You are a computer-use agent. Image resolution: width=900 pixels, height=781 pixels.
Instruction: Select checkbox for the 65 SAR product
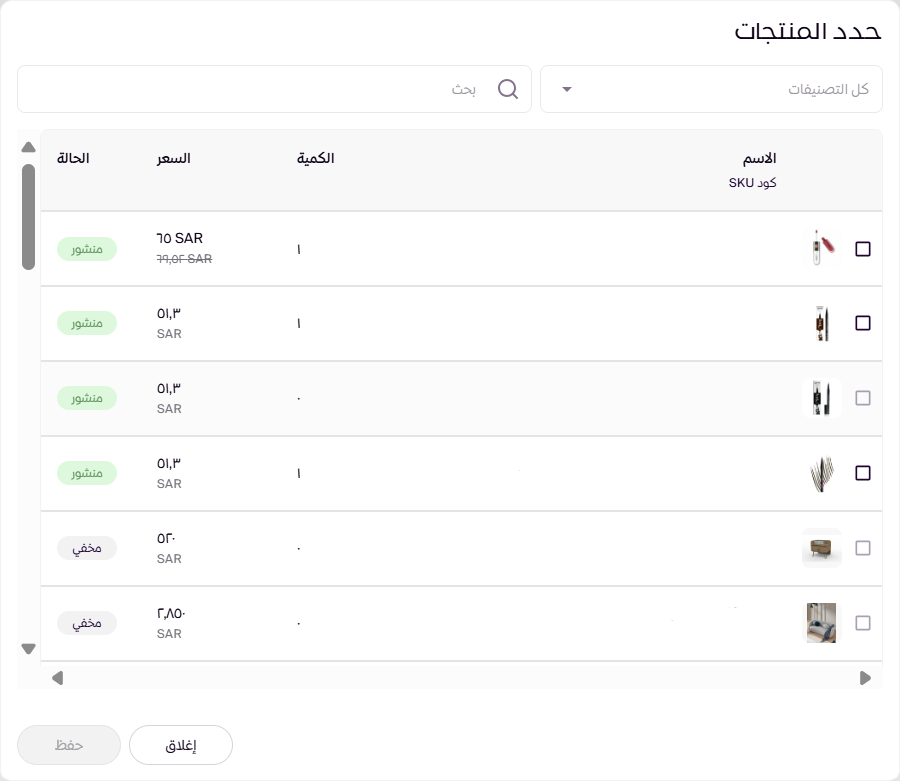click(863, 249)
